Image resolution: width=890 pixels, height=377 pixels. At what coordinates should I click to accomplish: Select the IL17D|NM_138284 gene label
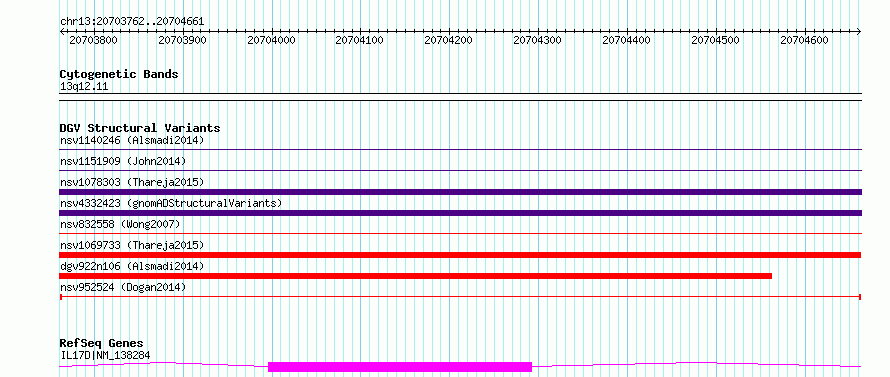105,356
